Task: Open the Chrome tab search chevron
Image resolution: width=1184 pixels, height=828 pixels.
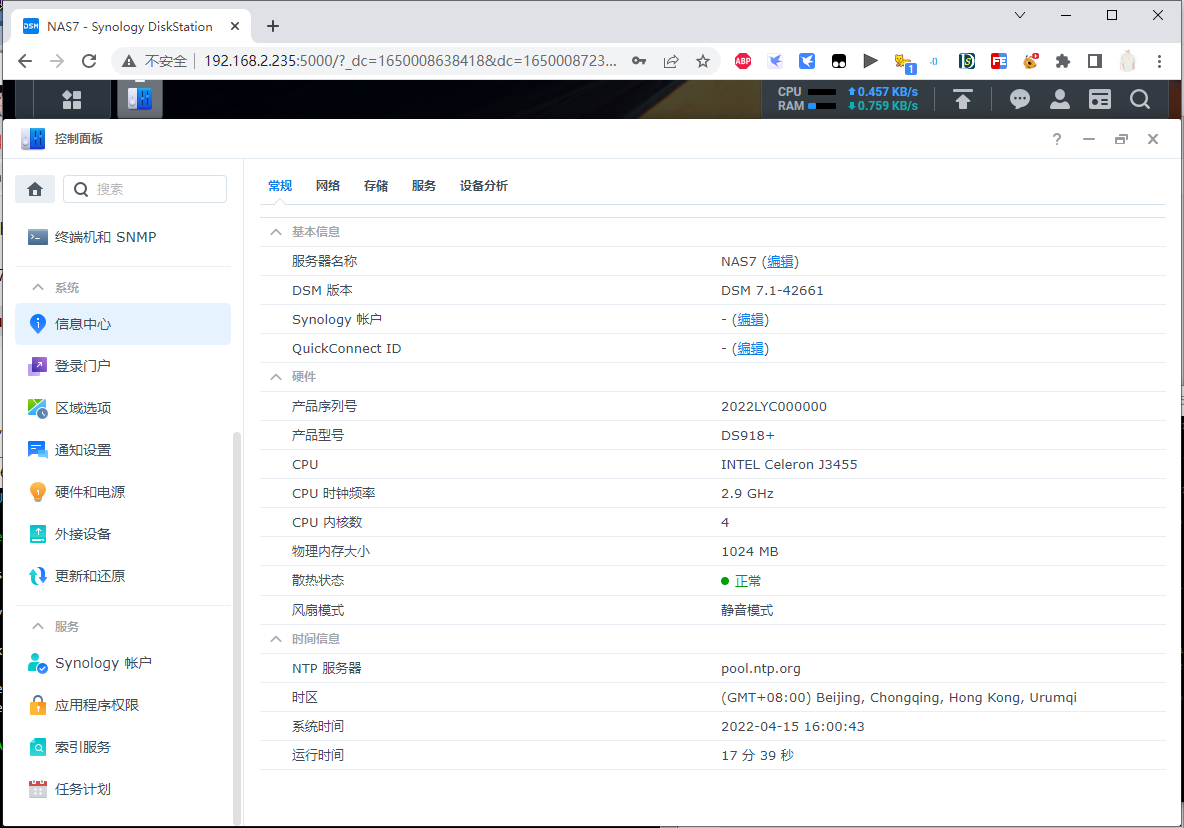Action: (x=1020, y=15)
